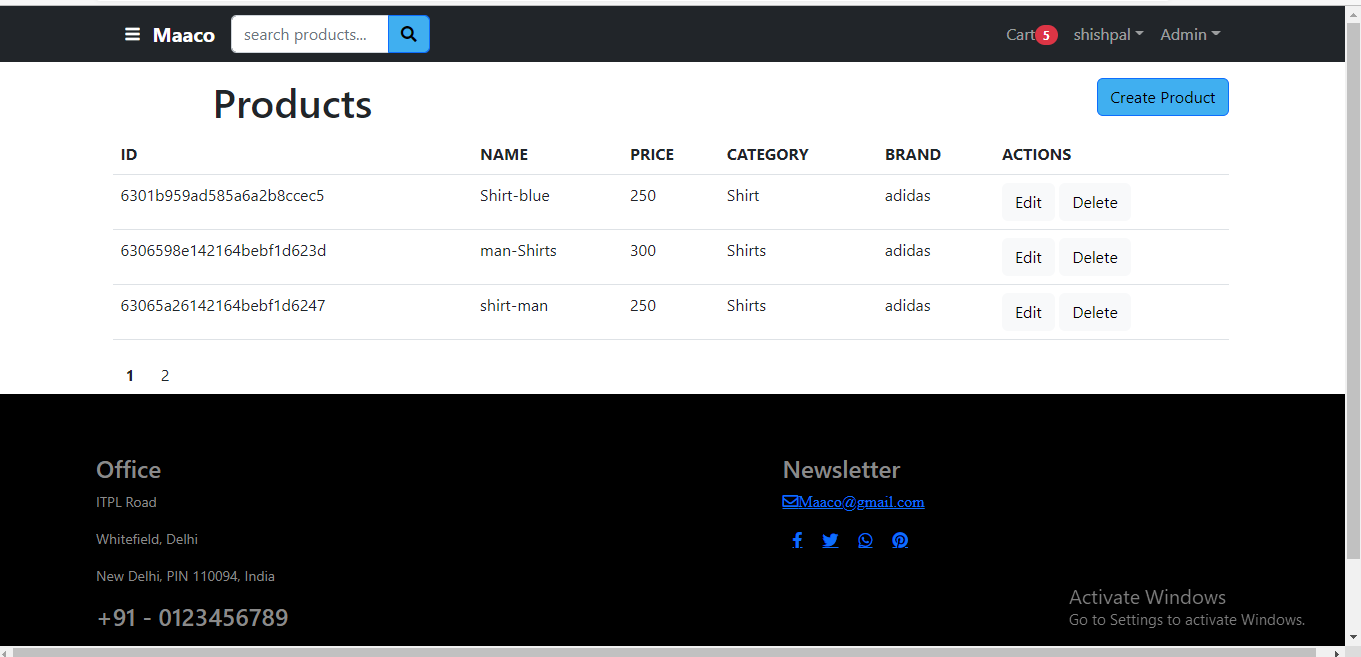Open the Admin dropdown menu
This screenshot has width=1361, height=657.
[1189, 34]
